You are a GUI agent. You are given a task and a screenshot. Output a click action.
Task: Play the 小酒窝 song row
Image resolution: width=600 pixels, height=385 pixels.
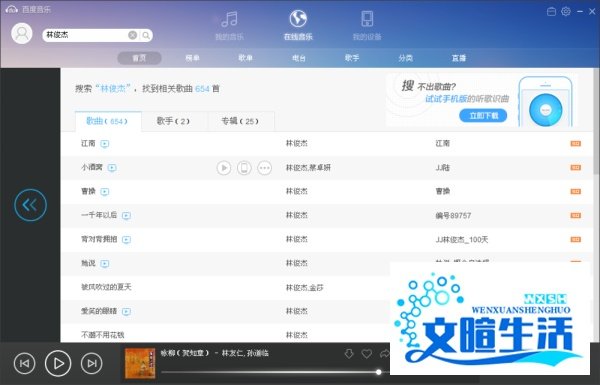(224, 168)
